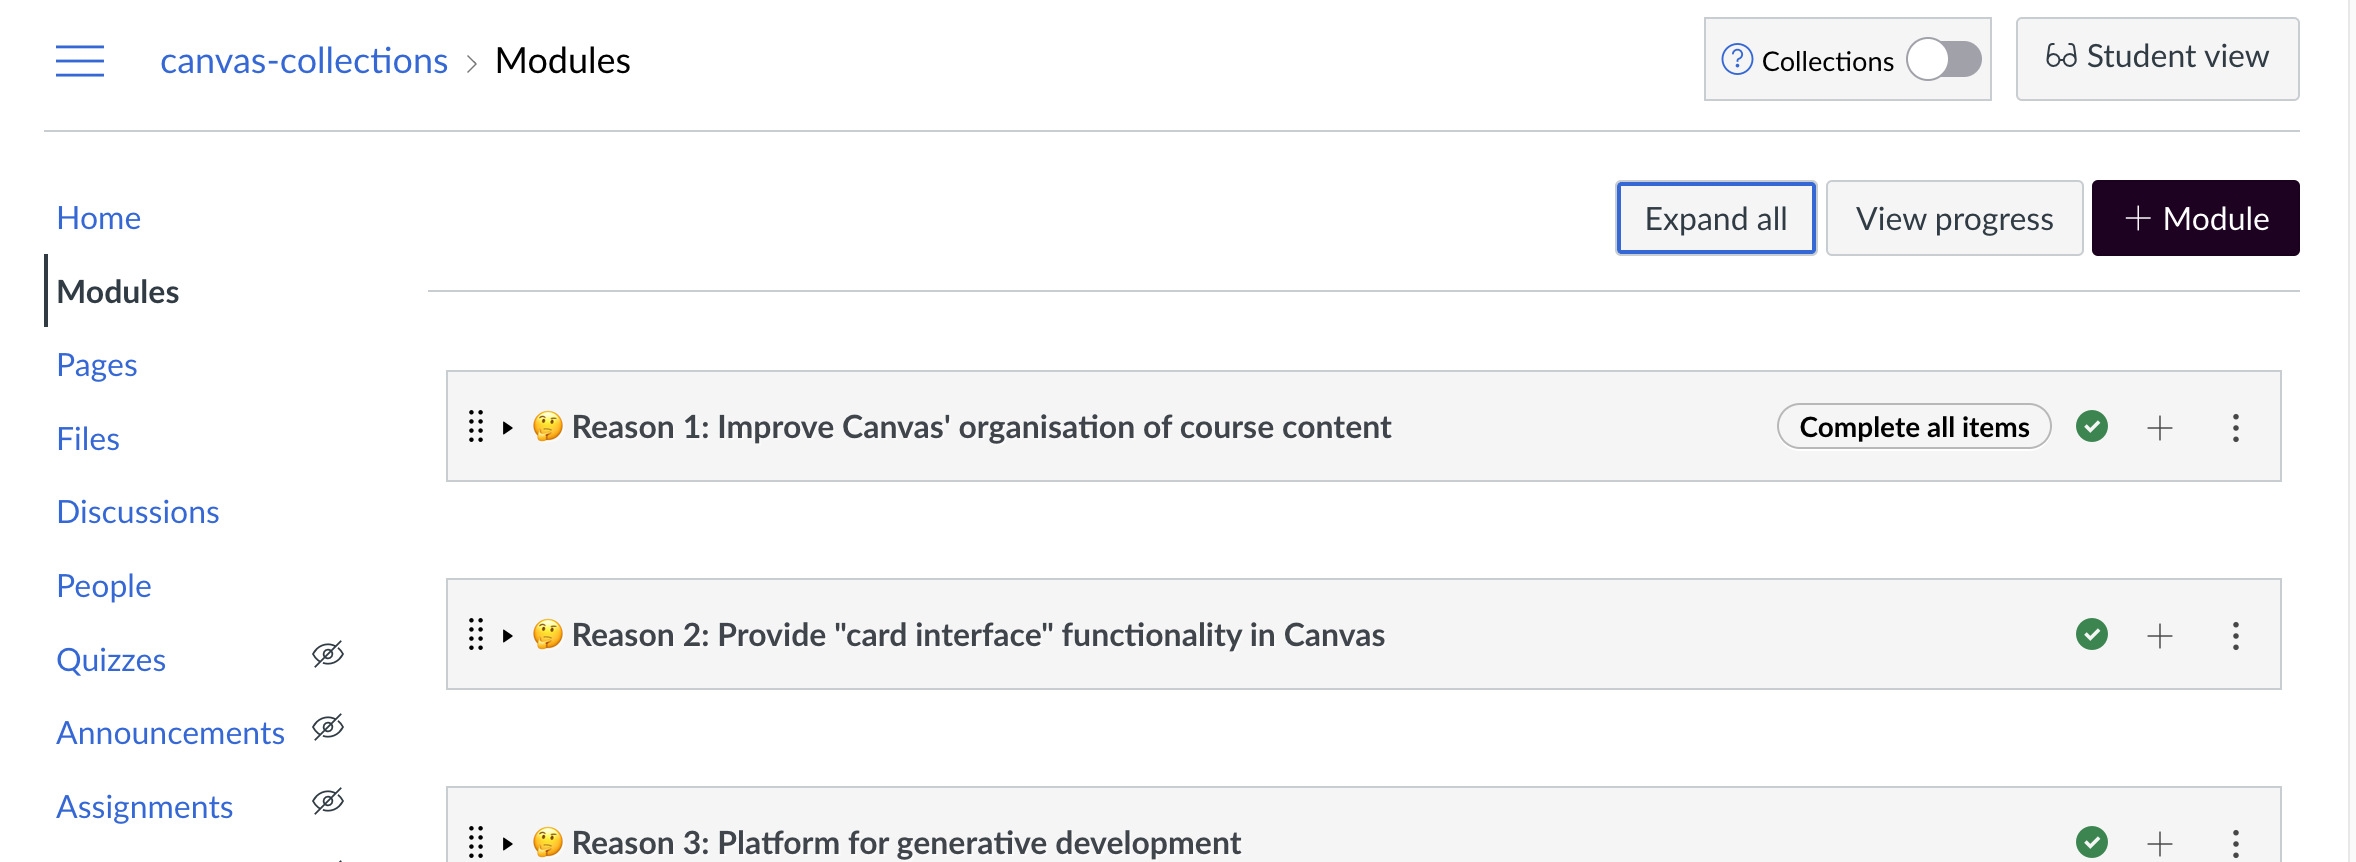The image size is (2356, 862).
Task: Open the canvas-collections breadcrumb link
Action: pos(304,61)
